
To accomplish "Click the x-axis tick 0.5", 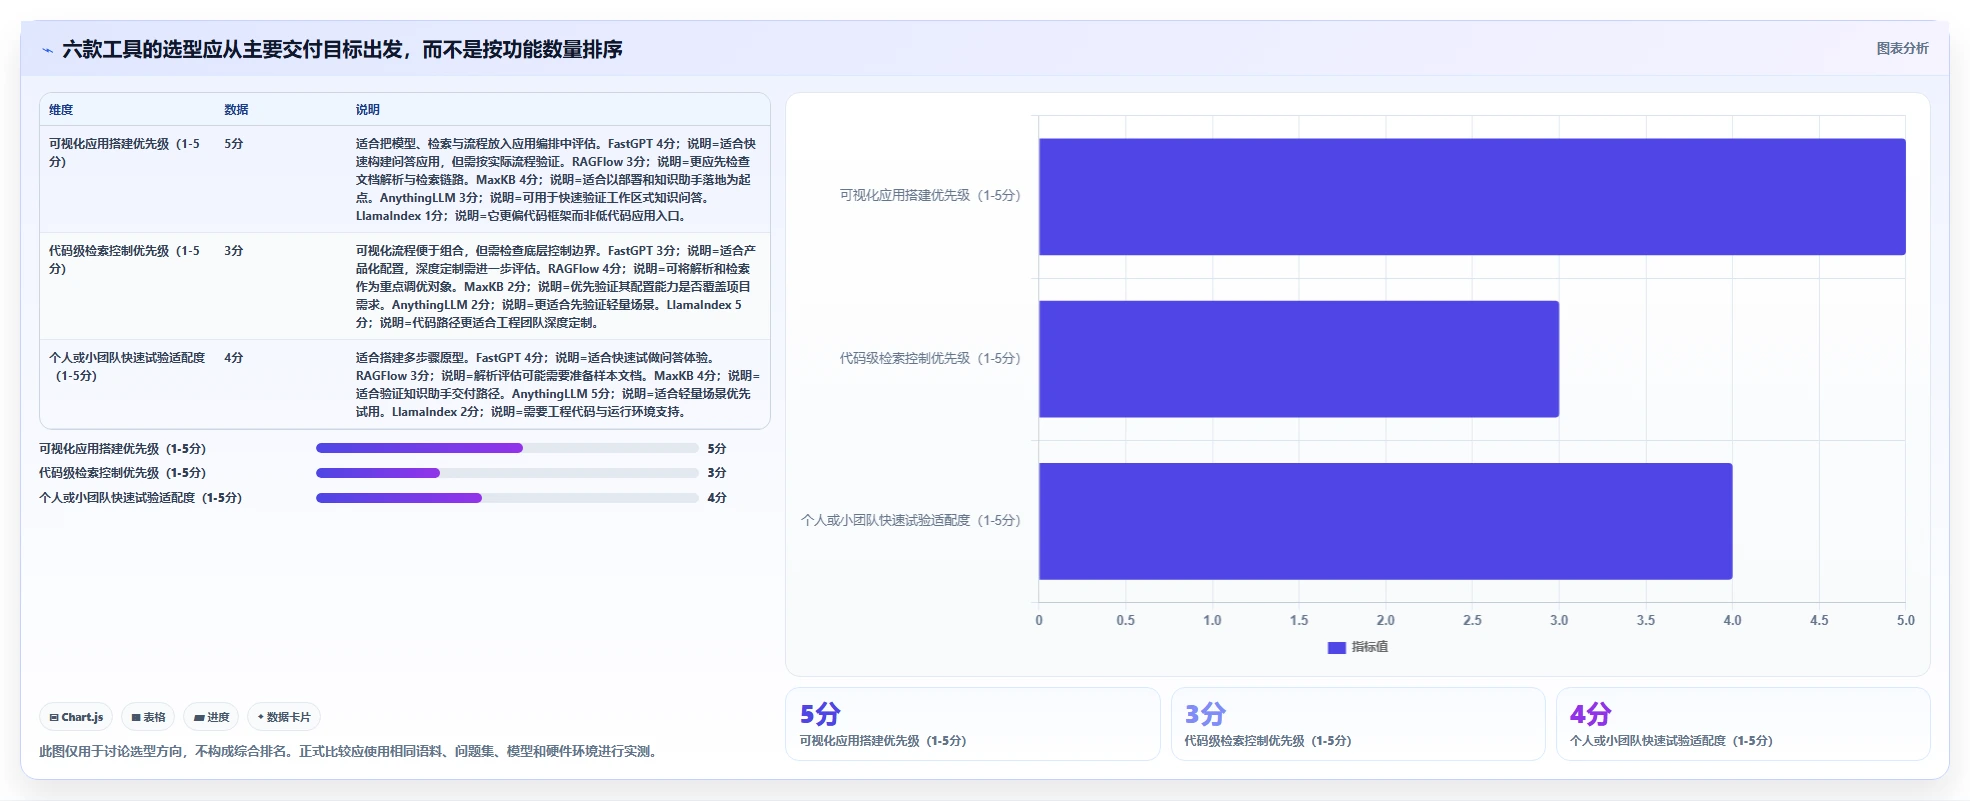I will 1126,621.
